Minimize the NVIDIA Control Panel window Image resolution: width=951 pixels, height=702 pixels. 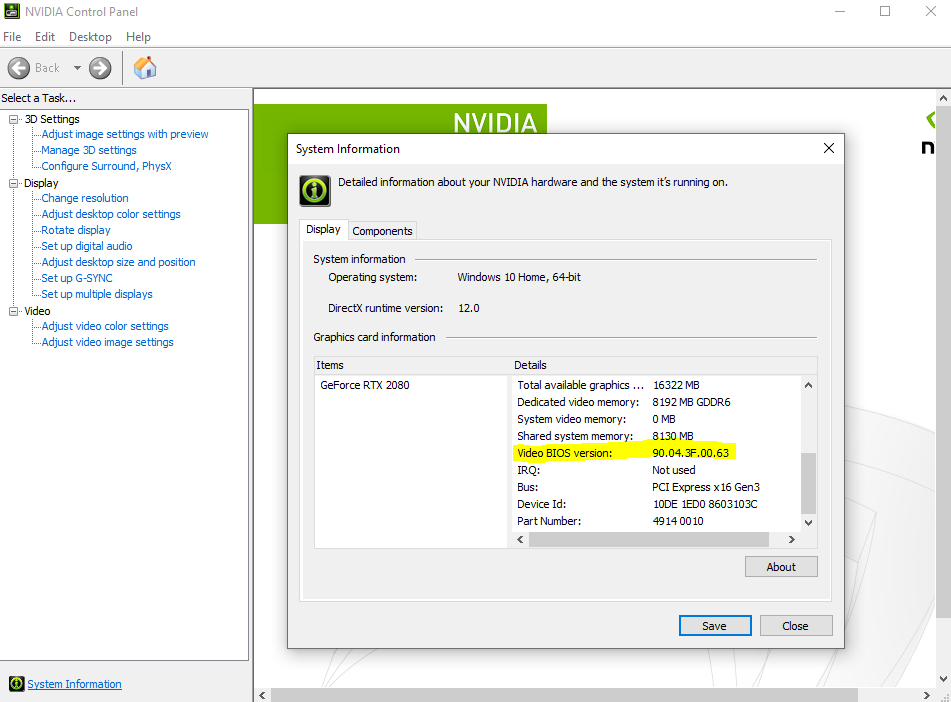pyautogui.click(x=840, y=11)
